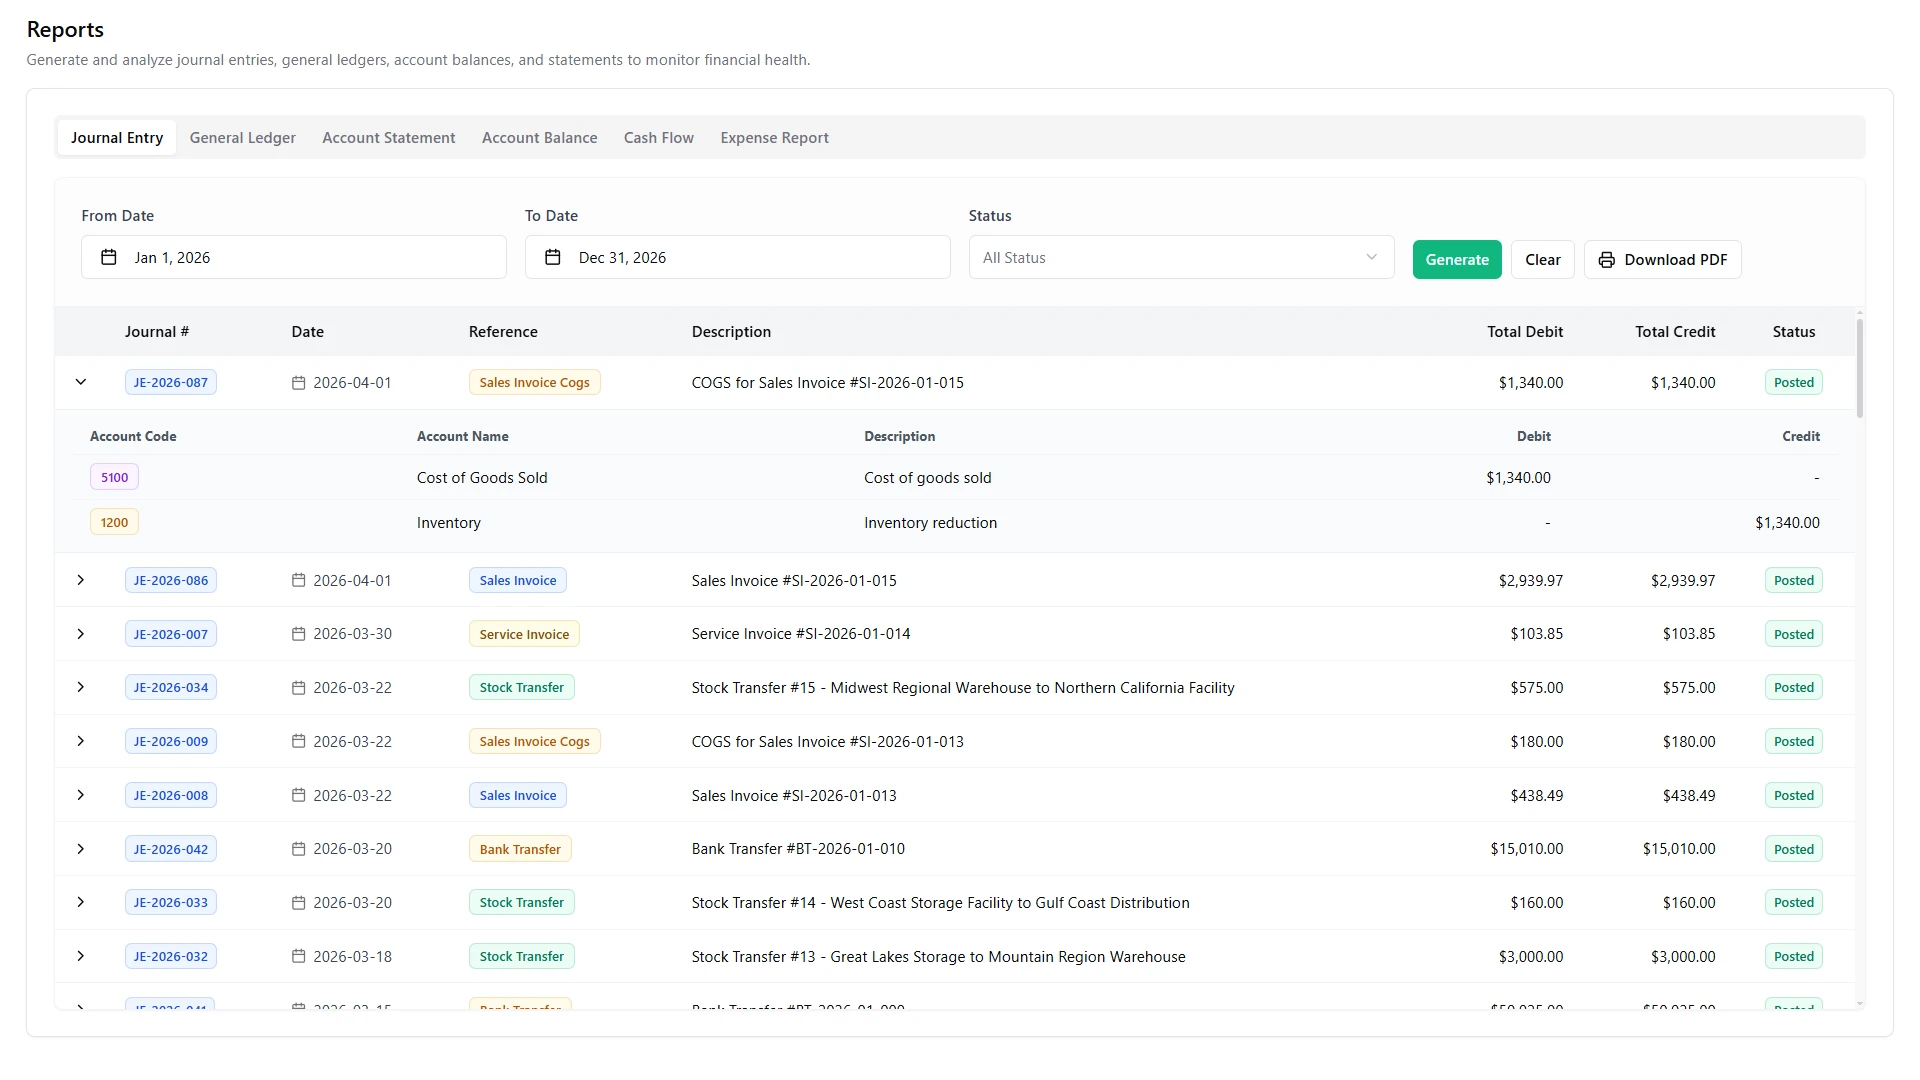
Task: Click the Generate button
Action: coord(1457,260)
